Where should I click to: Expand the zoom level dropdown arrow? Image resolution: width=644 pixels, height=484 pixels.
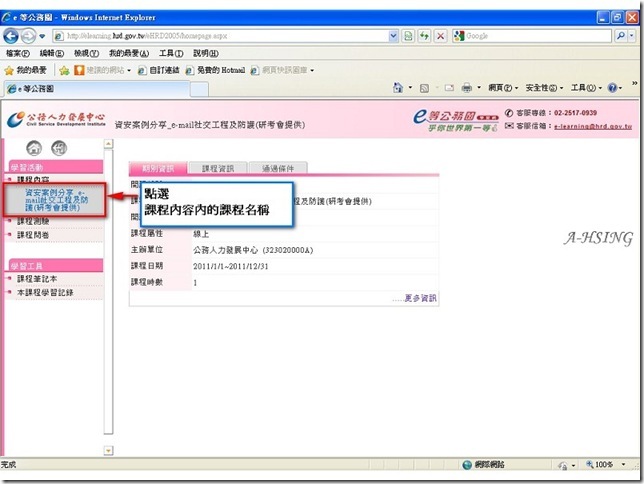[x=623, y=465]
